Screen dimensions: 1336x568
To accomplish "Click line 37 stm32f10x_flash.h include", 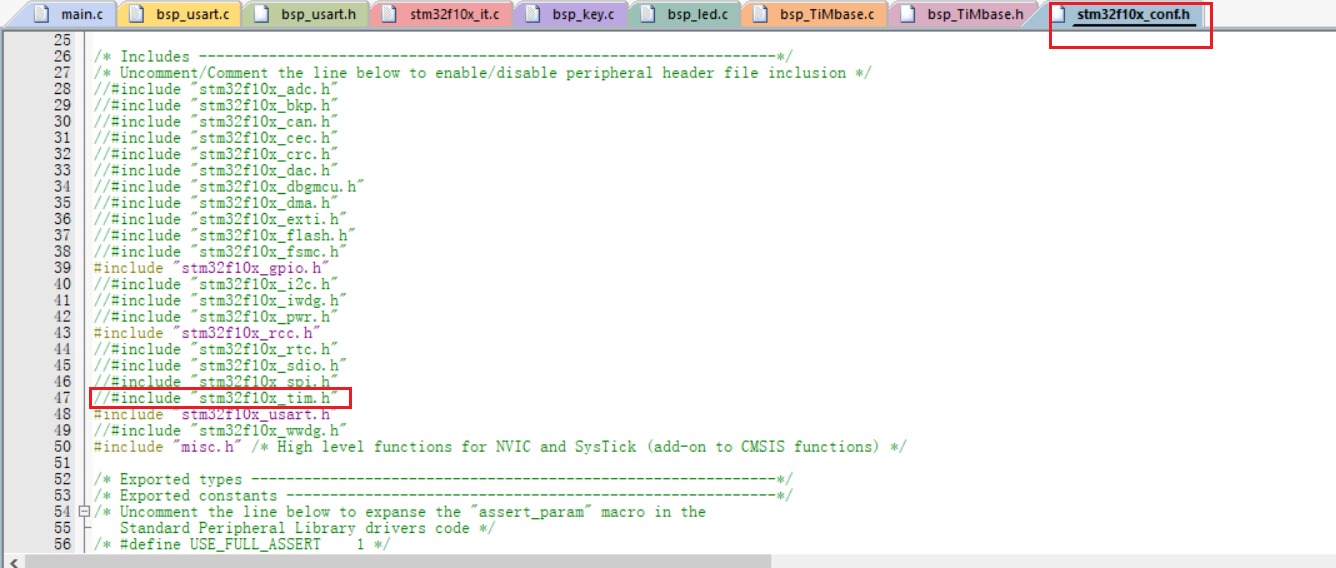I will [x=224, y=235].
